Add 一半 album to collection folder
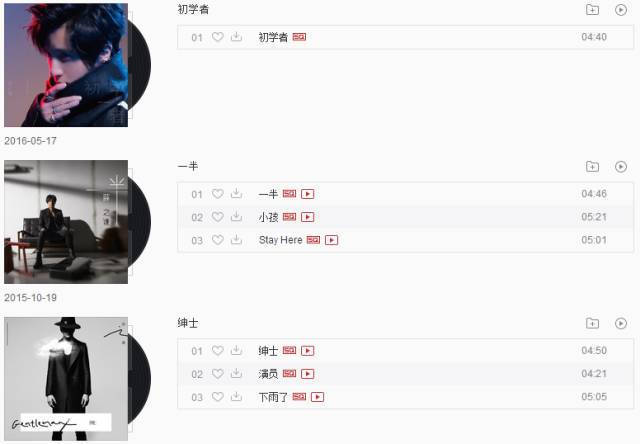640x444 pixels. [592, 166]
